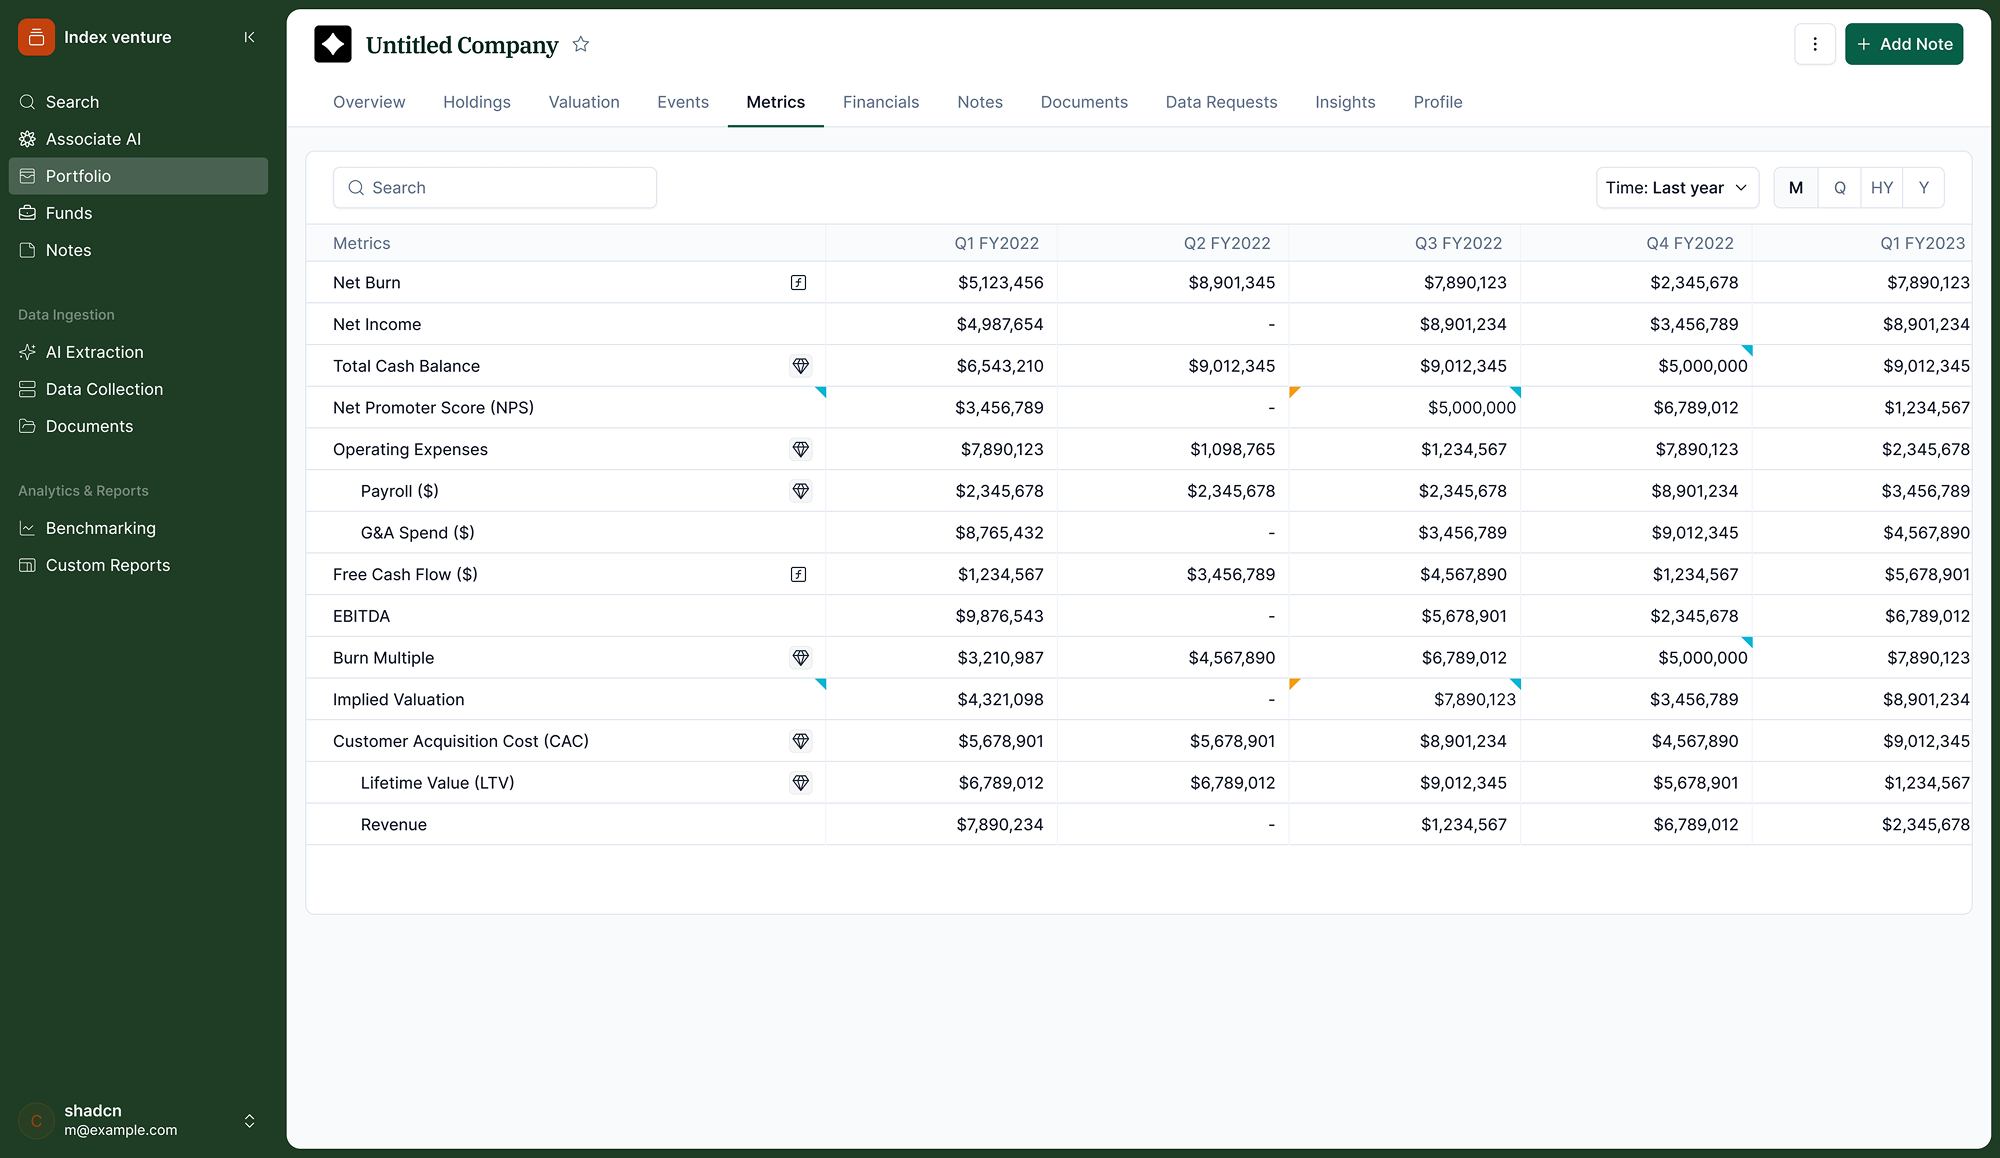This screenshot has width=2000, height=1158.
Task: Click the EBITDA row label
Action: click(361, 616)
